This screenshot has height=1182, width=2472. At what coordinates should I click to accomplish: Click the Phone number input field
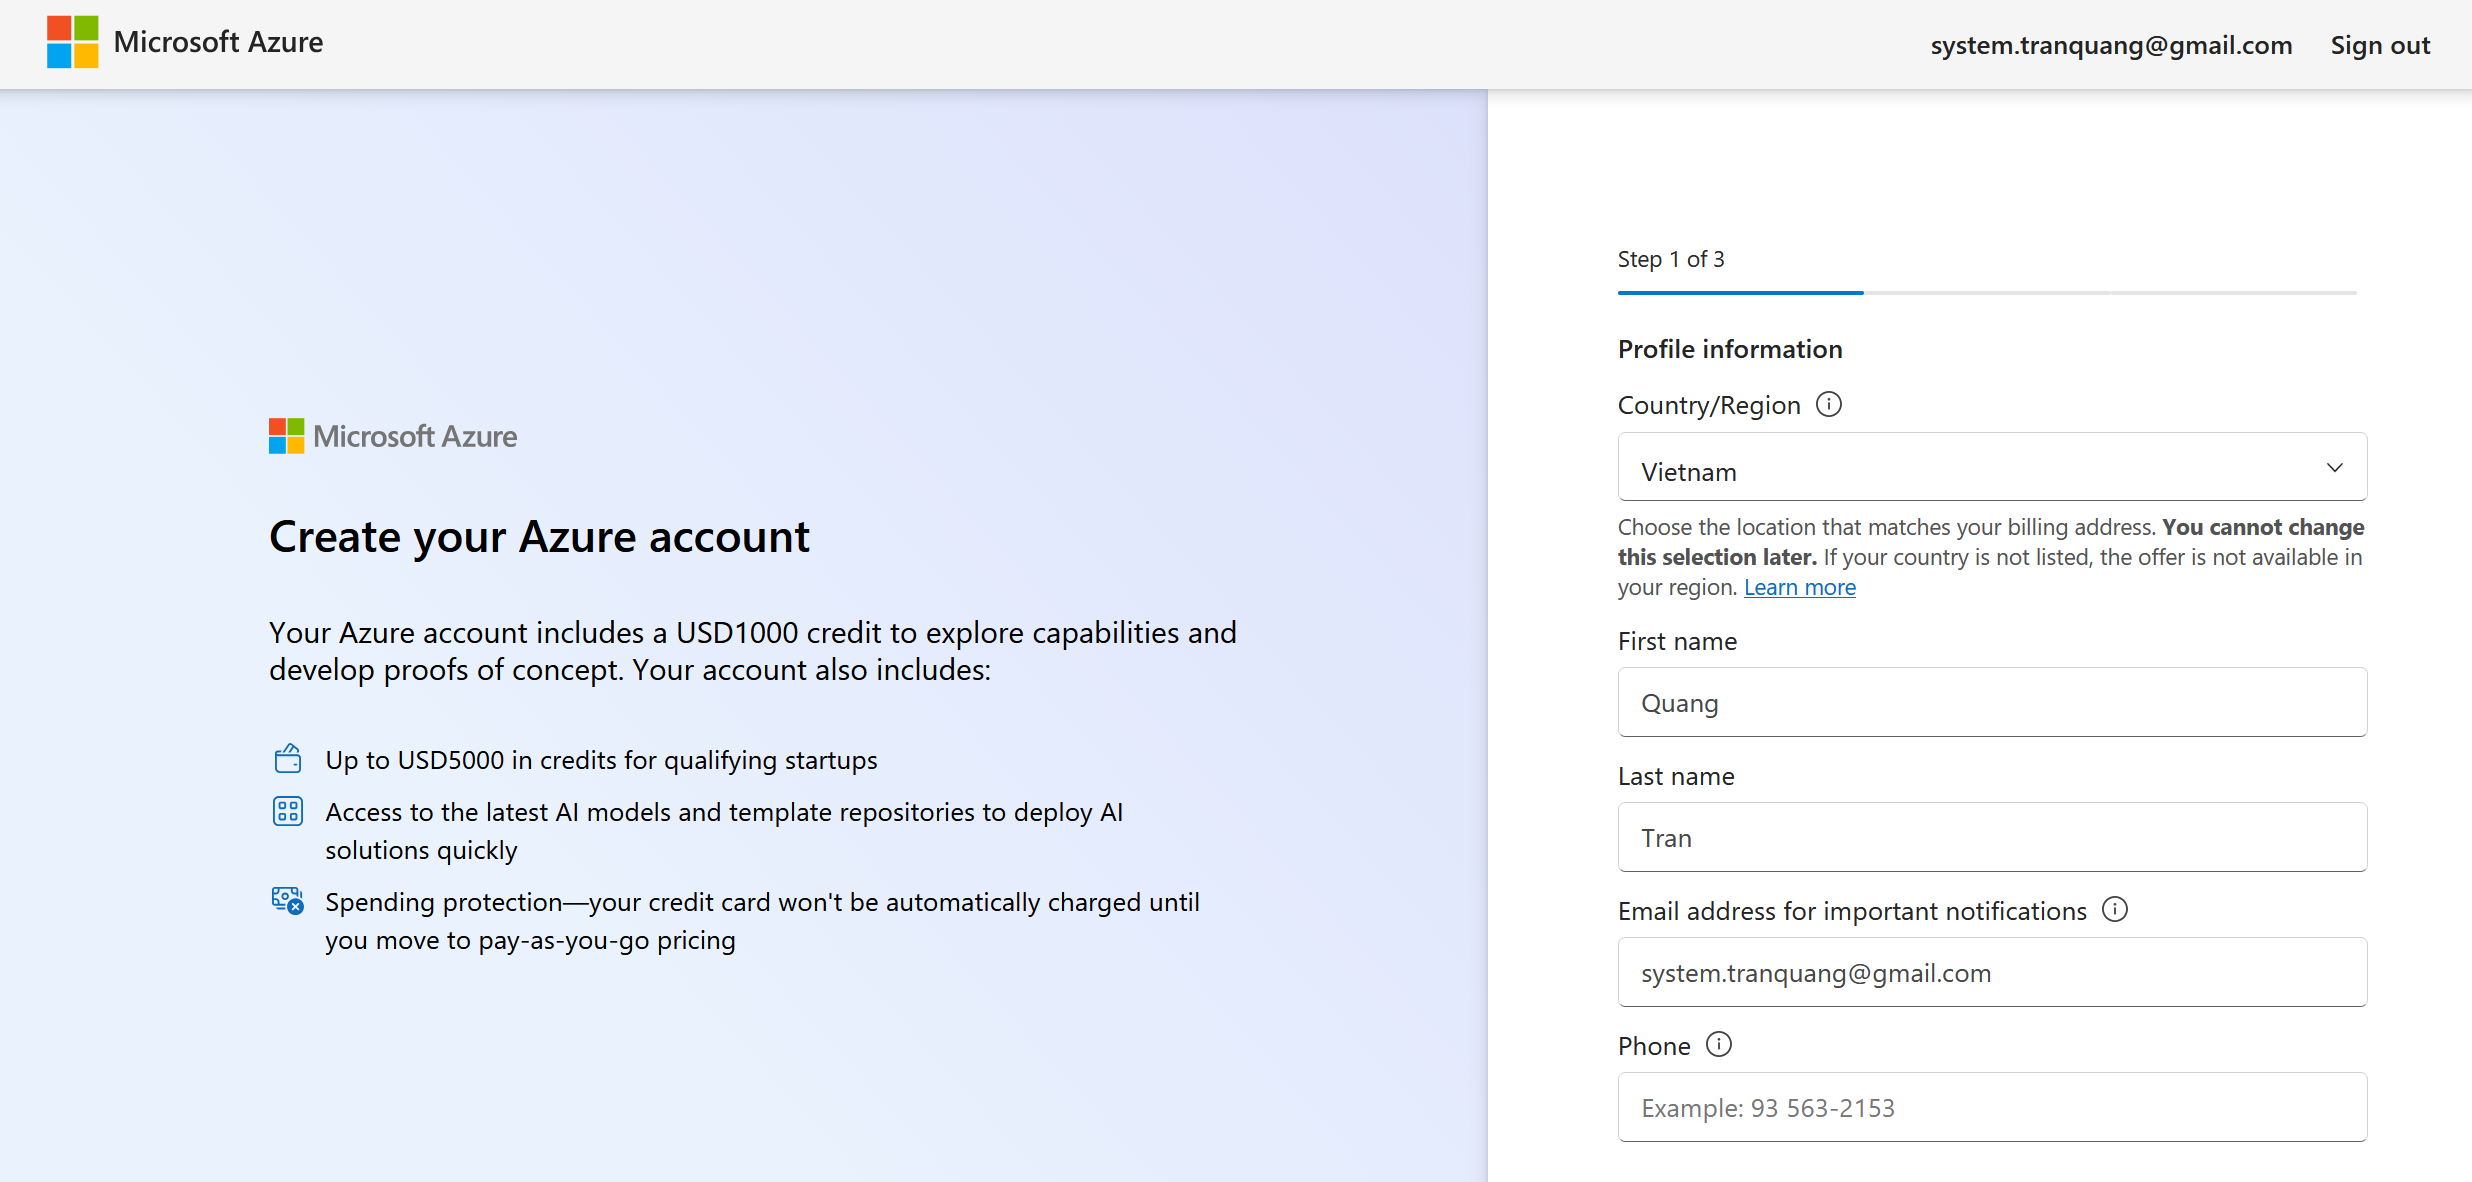1992,1107
